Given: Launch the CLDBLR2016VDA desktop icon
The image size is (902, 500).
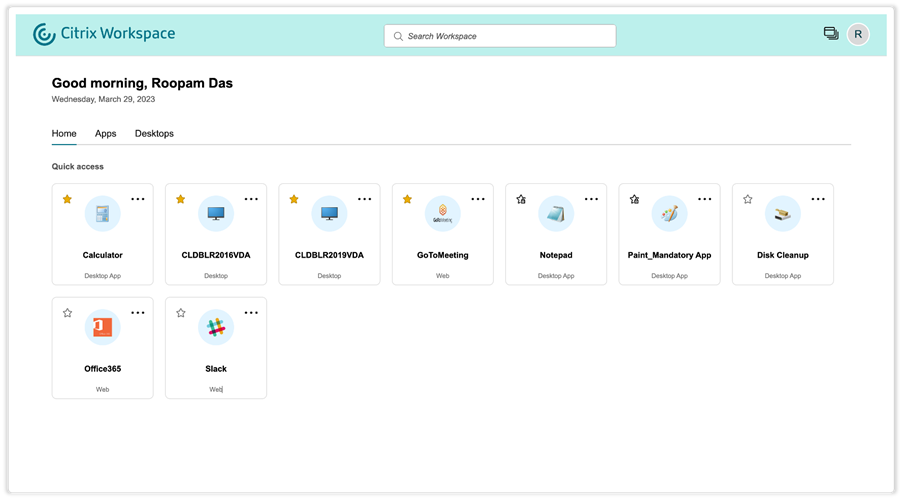Looking at the screenshot, I should click(x=216, y=214).
